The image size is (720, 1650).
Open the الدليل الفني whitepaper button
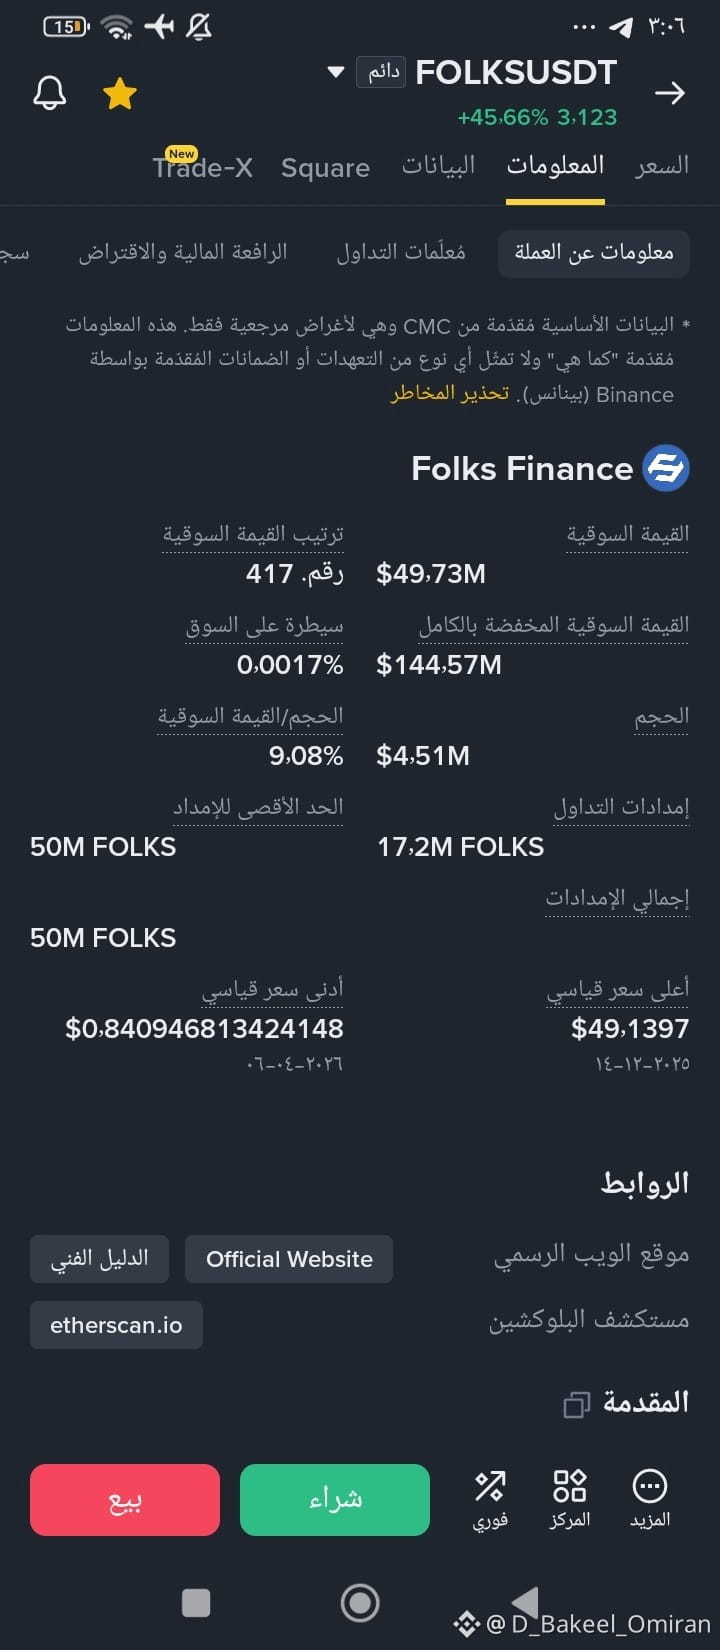pos(99,1259)
